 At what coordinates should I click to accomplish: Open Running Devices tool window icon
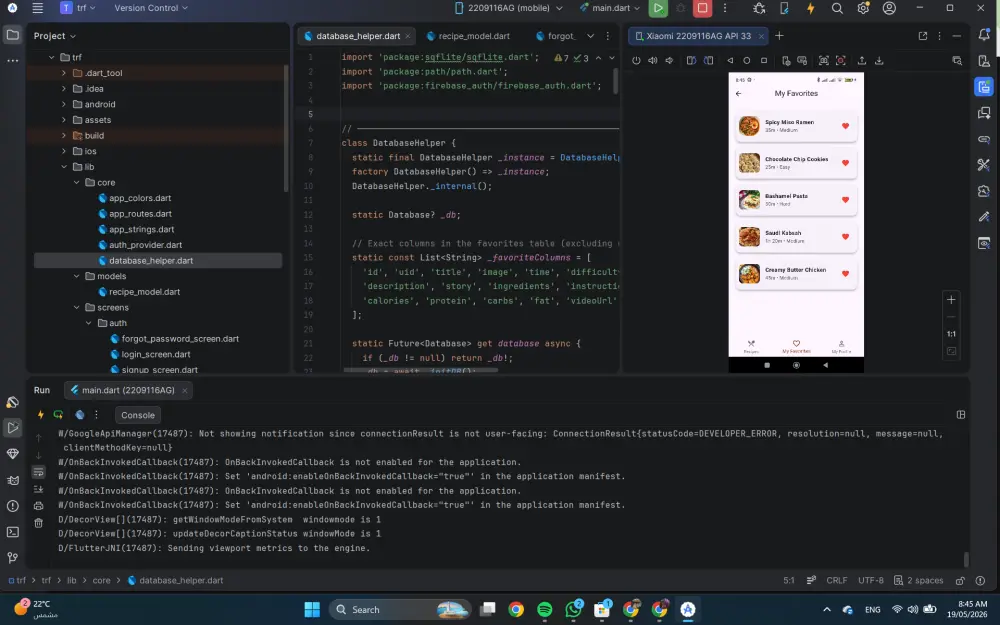983,87
